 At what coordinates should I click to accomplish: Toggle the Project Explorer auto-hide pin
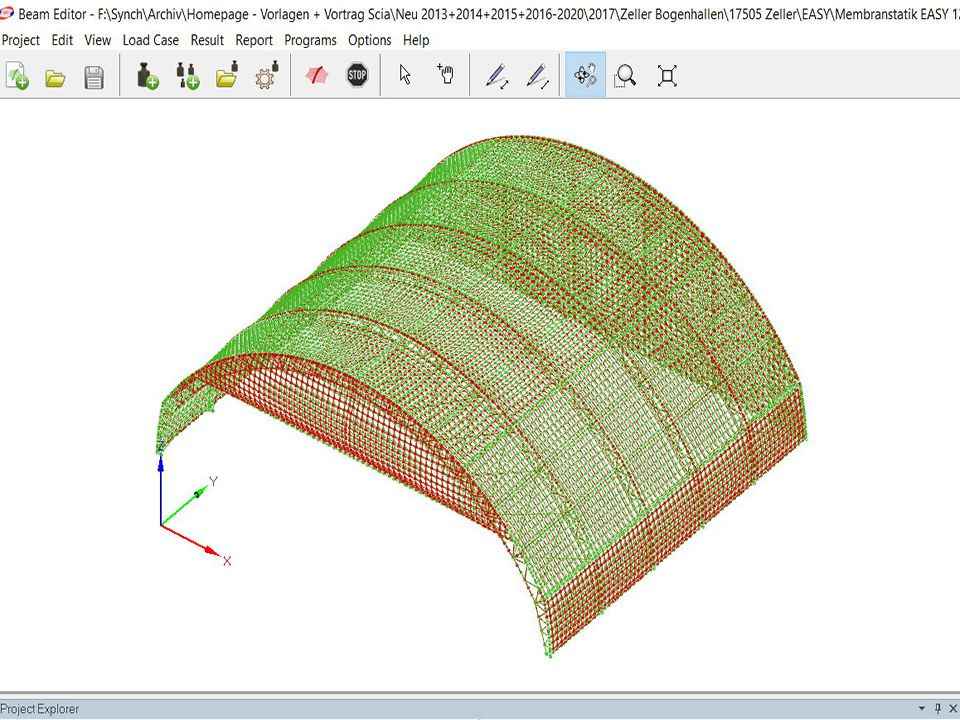pyautogui.click(x=938, y=710)
